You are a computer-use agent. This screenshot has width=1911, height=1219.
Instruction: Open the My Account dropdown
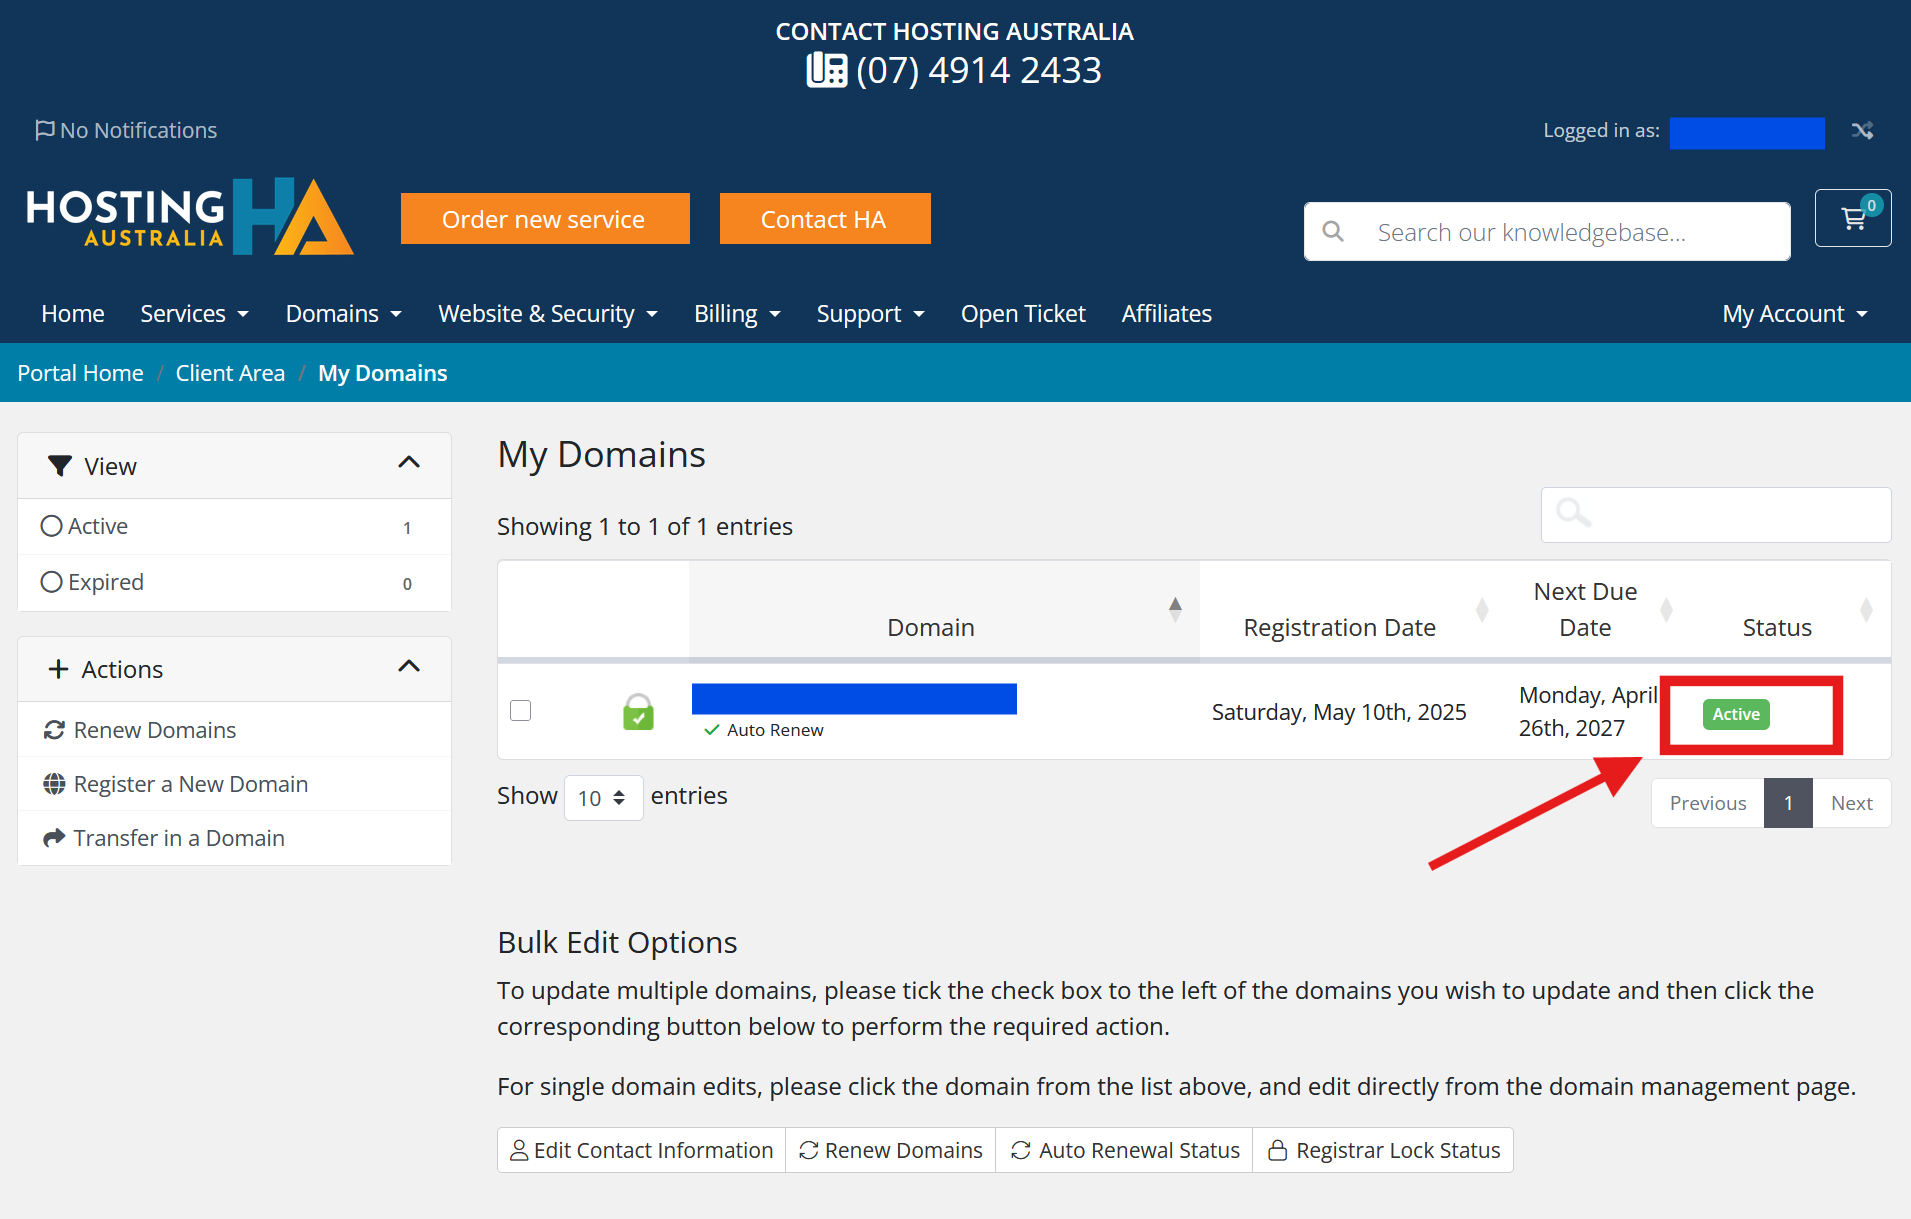pyautogui.click(x=1795, y=314)
